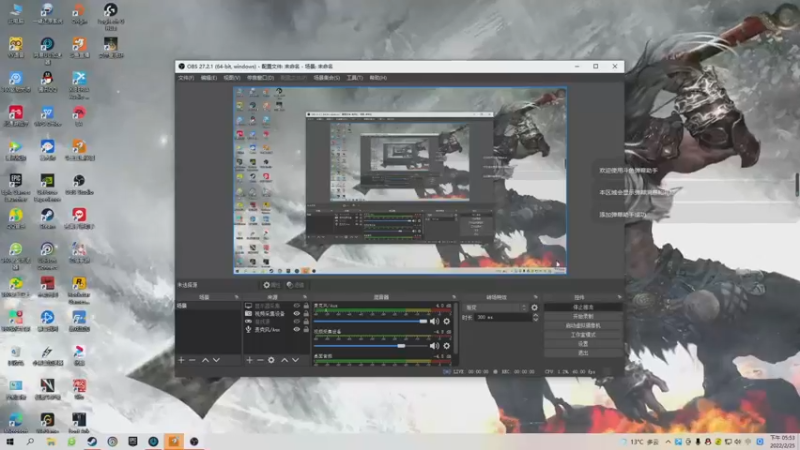Remove the selected scene with the minus button

pyautogui.click(x=192, y=360)
